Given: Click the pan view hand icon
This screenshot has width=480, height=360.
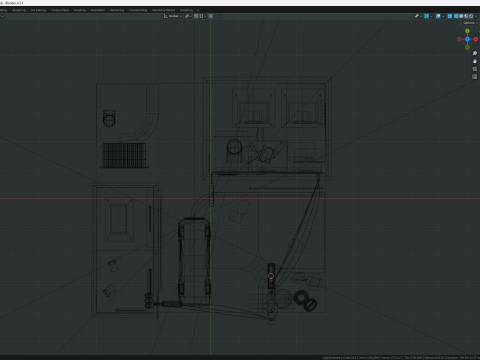Looking at the screenshot, I should (x=475, y=61).
